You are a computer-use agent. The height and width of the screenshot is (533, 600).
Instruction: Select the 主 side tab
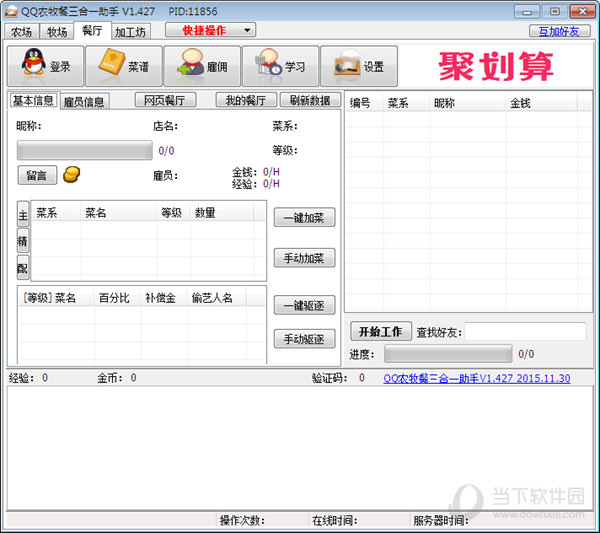point(23,214)
